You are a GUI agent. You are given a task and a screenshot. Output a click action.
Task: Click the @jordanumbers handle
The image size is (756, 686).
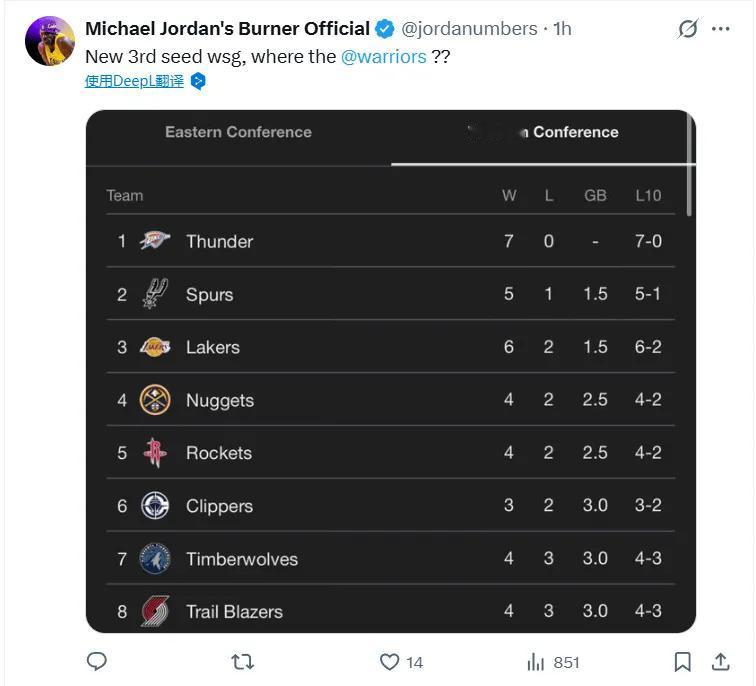pyautogui.click(x=469, y=29)
